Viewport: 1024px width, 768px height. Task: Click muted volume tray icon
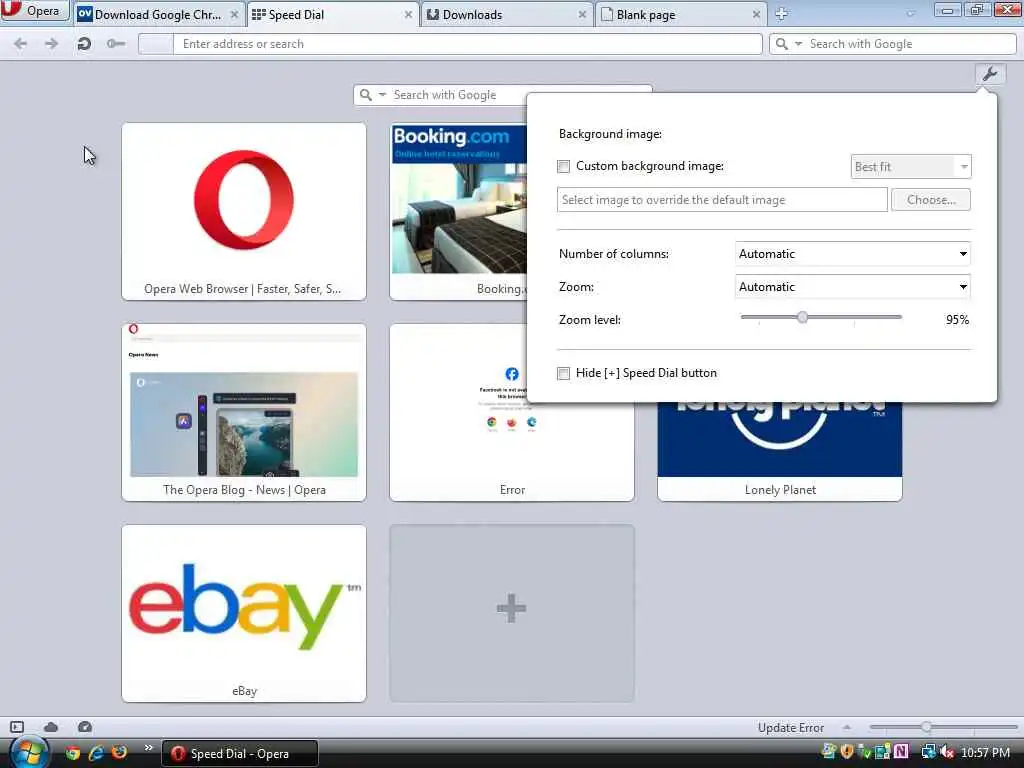pos(948,752)
